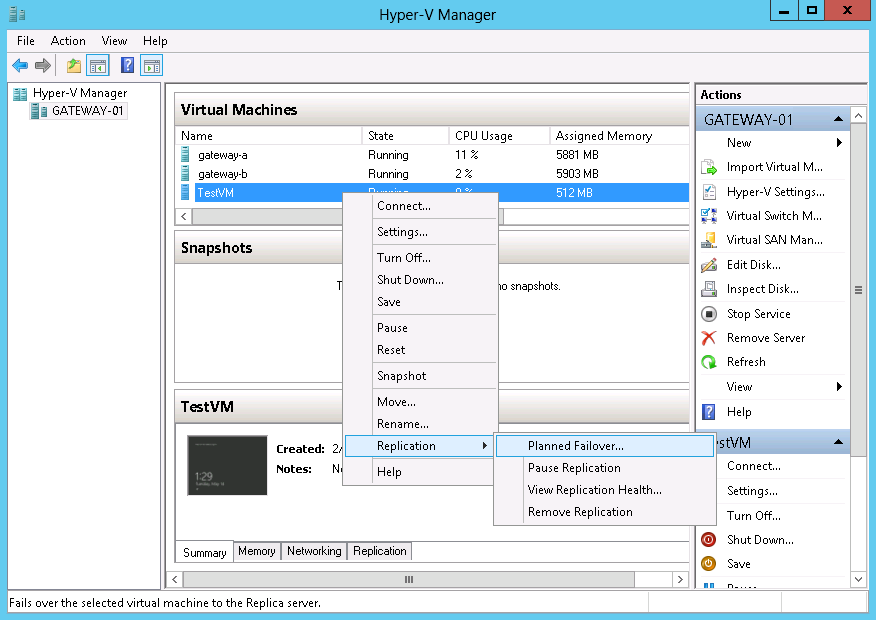This screenshot has height=620, width=876.
Task: Click the TestVM row icon
Action: (185, 192)
